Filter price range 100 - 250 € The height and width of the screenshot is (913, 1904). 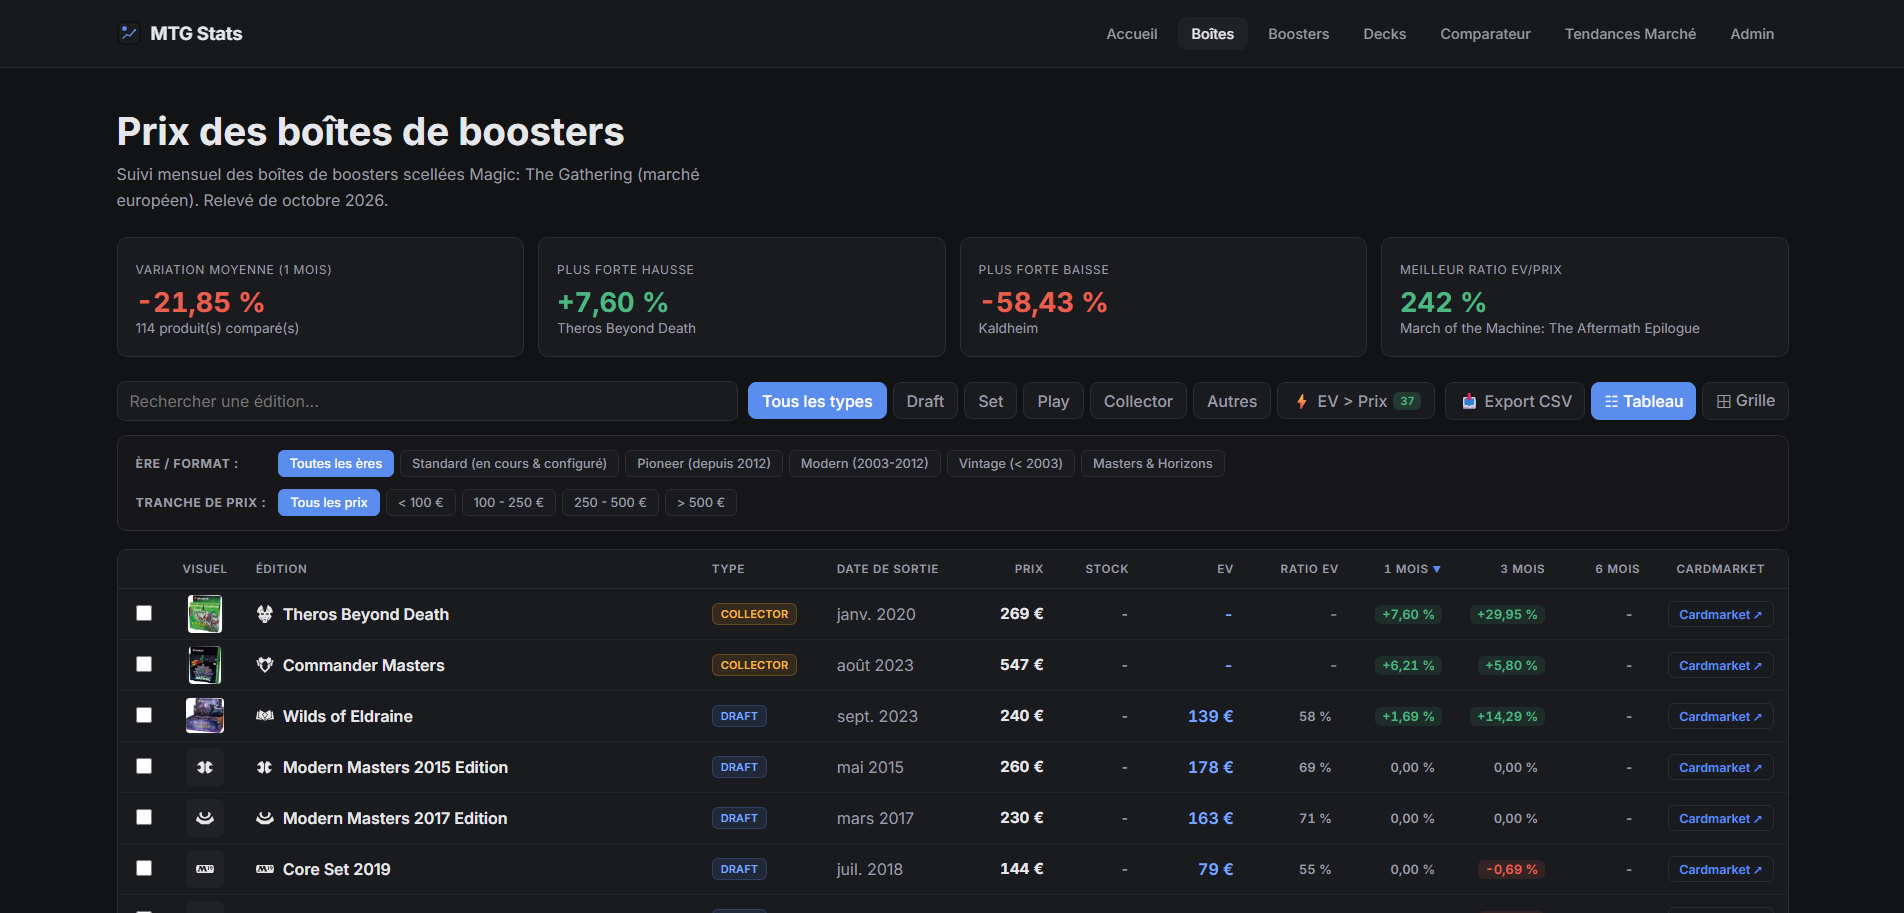pyautogui.click(x=509, y=503)
